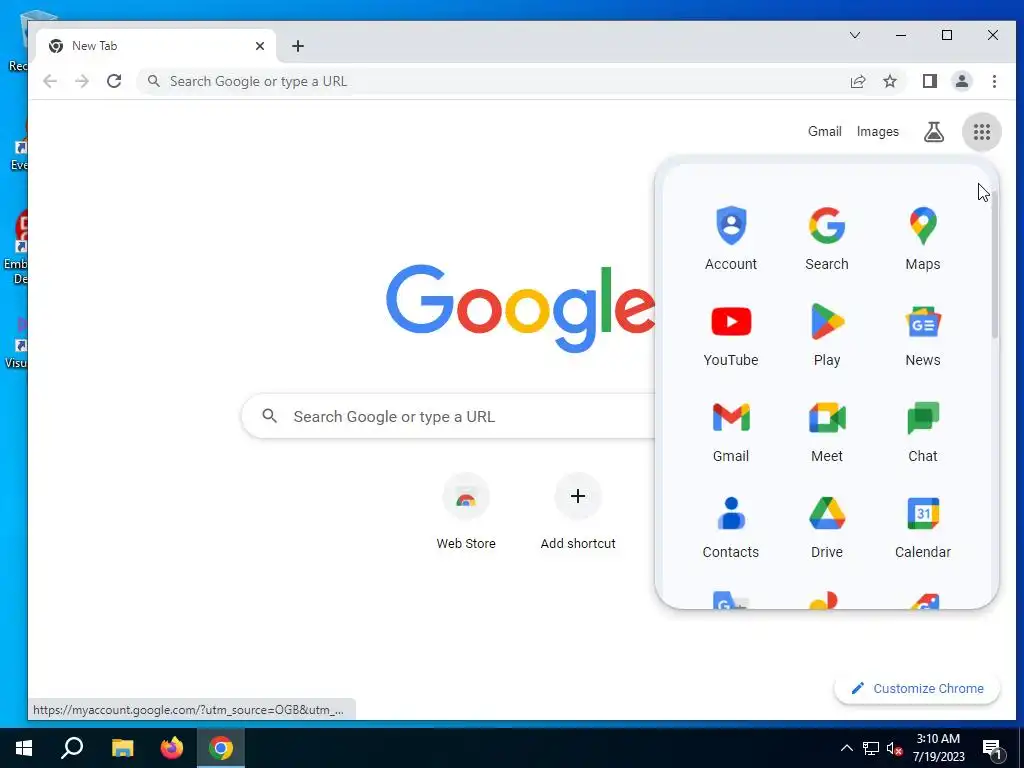Click the muted volume tray icon

(894, 748)
